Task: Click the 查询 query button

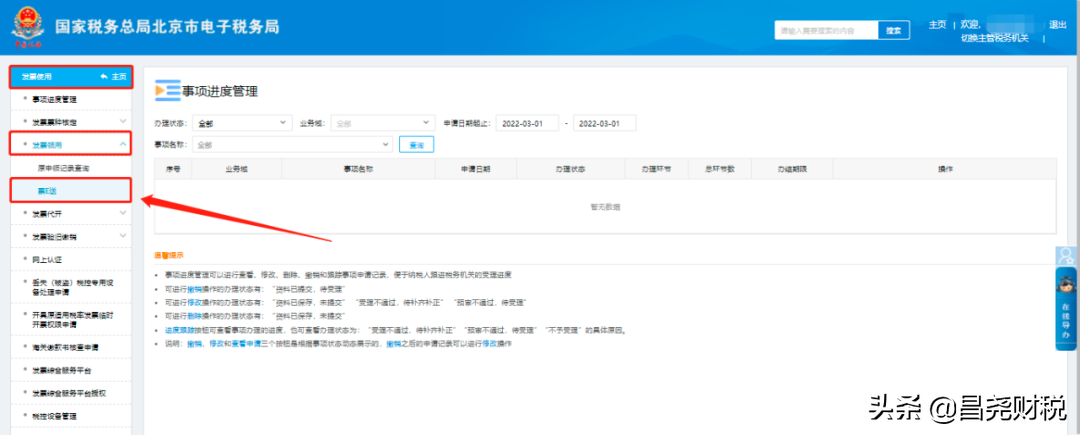Action: (417, 145)
